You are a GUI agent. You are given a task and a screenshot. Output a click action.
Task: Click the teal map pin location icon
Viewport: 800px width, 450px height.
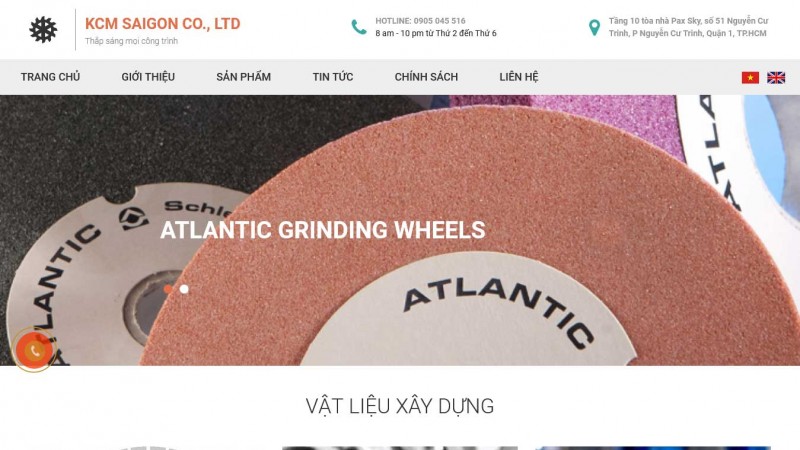pyautogui.click(x=594, y=28)
